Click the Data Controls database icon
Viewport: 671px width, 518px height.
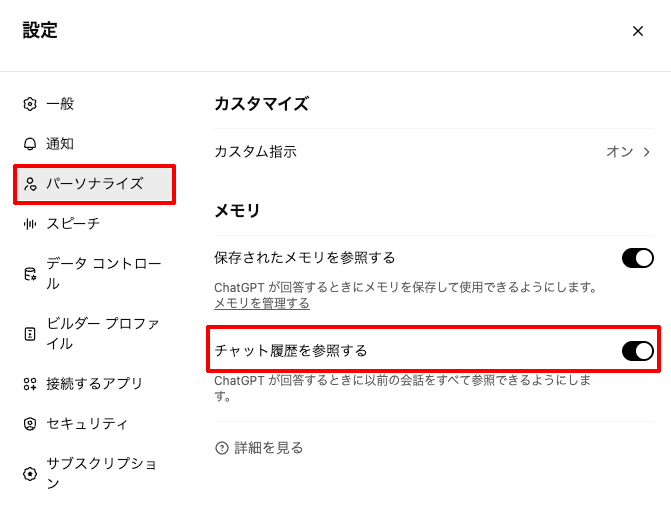click(30, 274)
